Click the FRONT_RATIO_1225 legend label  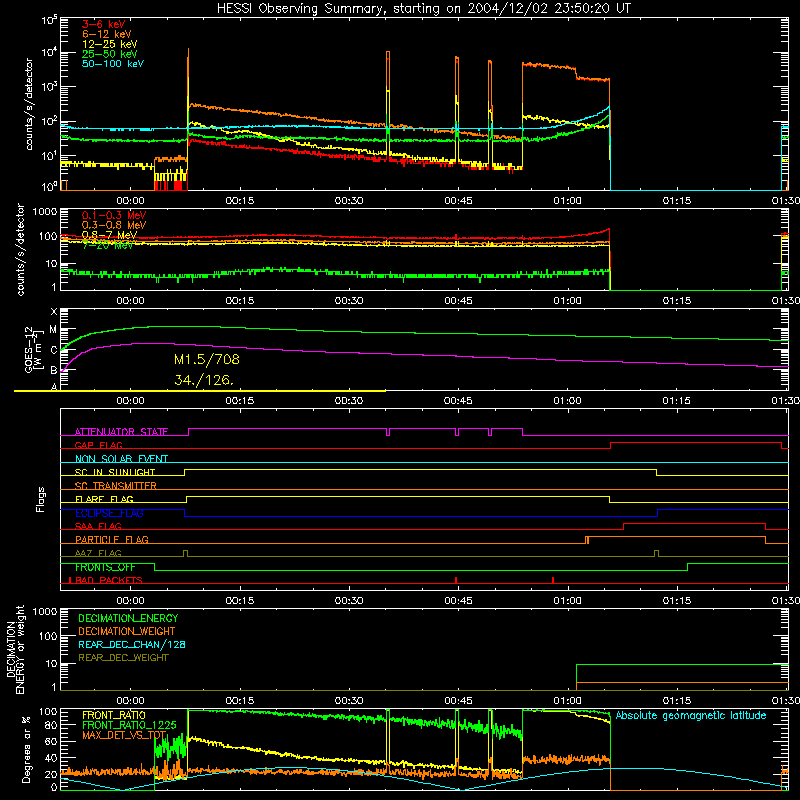click(x=129, y=725)
